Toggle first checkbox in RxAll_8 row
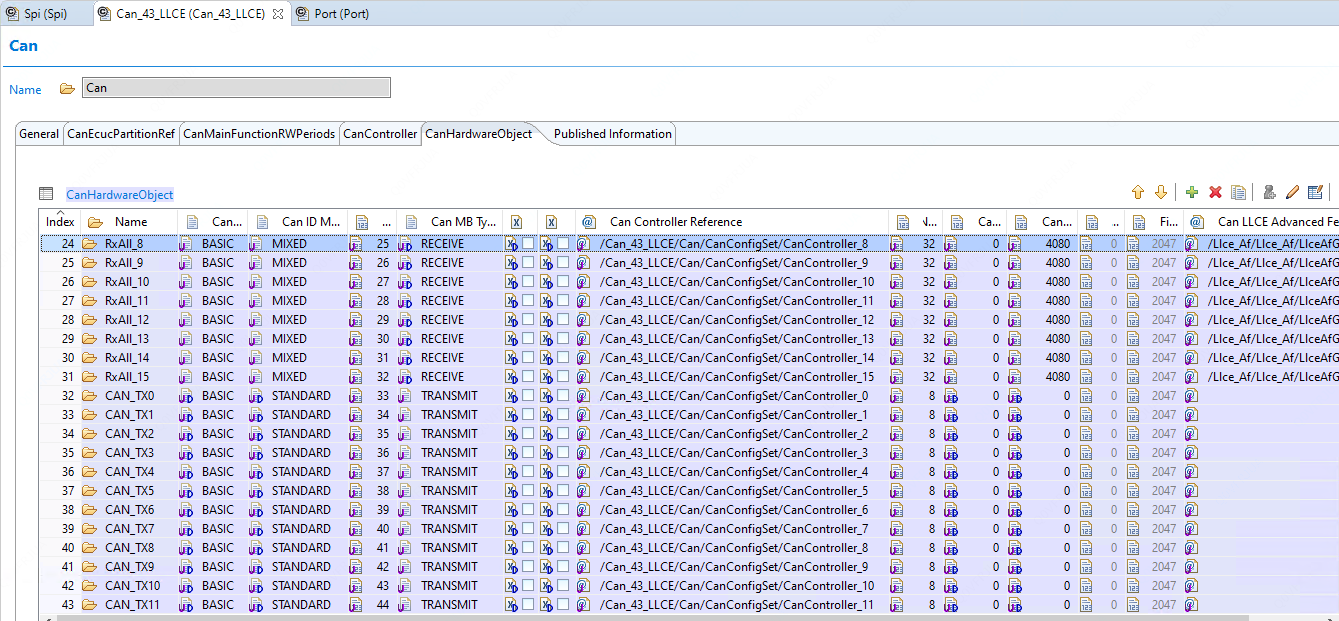 (x=527, y=244)
